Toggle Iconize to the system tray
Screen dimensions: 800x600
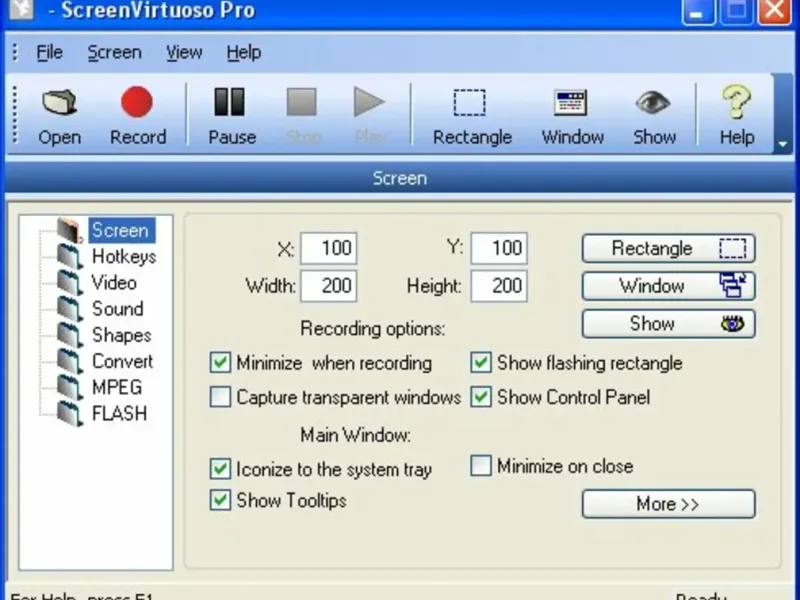(x=220, y=469)
